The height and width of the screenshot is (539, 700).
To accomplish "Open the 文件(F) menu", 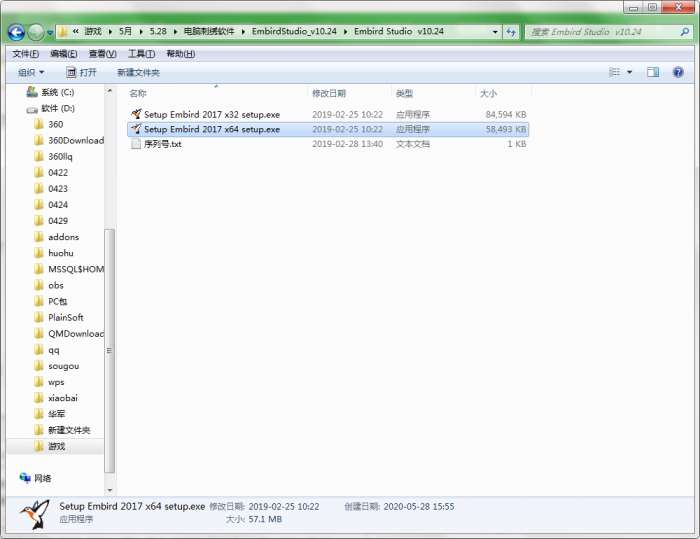I will [x=25, y=54].
